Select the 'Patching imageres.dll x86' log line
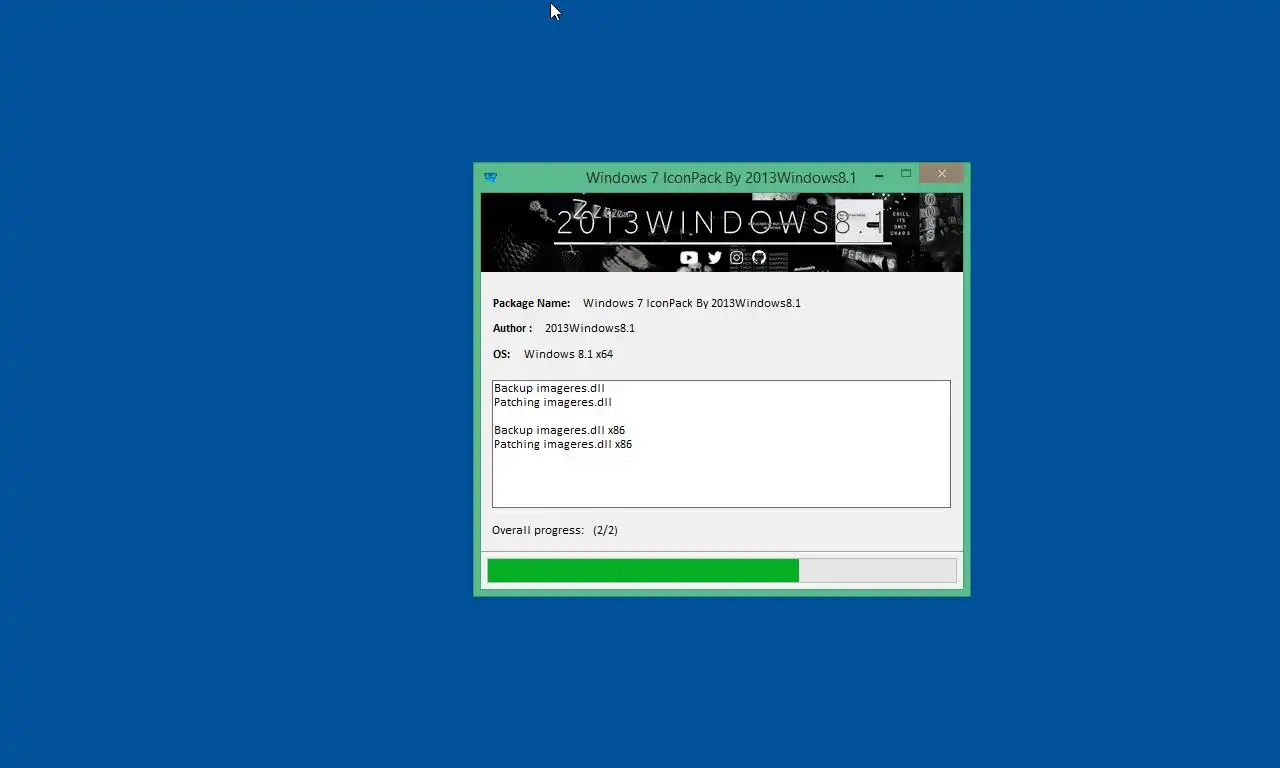The height and width of the screenshot is (768, 1280). pyautogui.click(x=563, y=444)
